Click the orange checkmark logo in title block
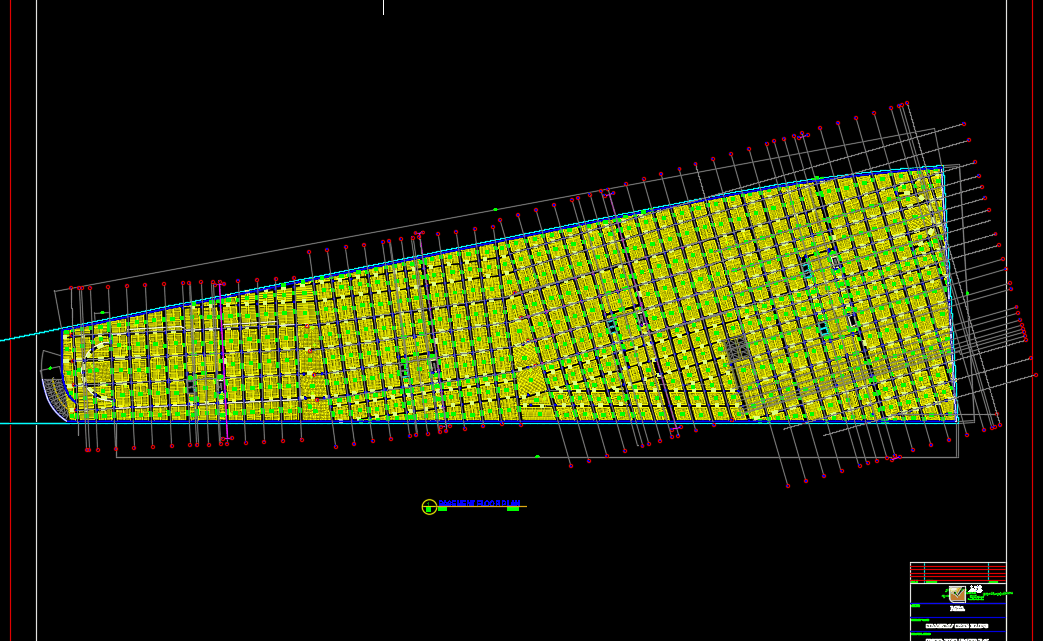This screenshot has width=1043, height=641. pos(957,593)
